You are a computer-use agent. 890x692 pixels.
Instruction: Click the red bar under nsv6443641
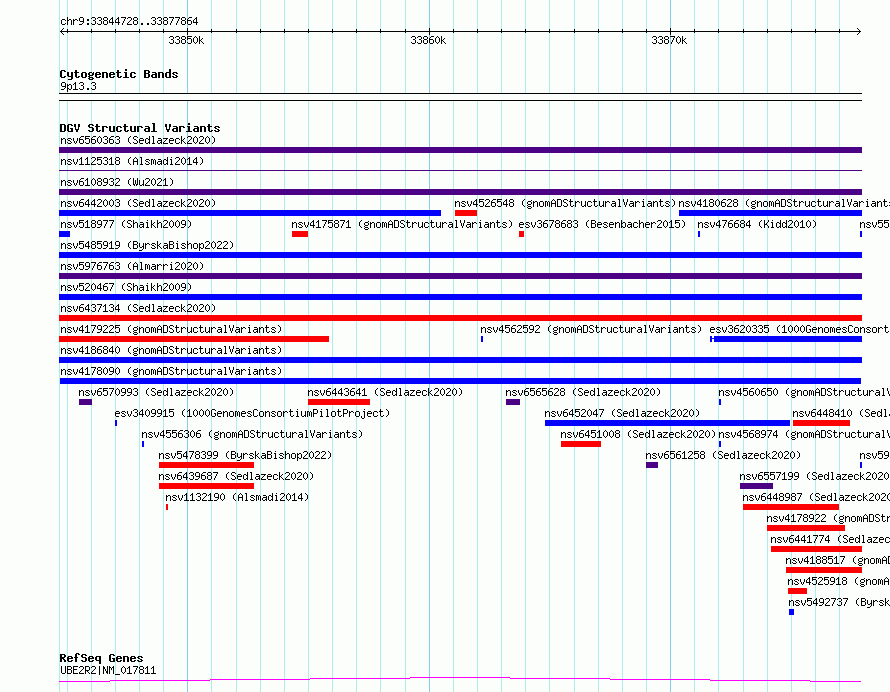tap(339, 402)
